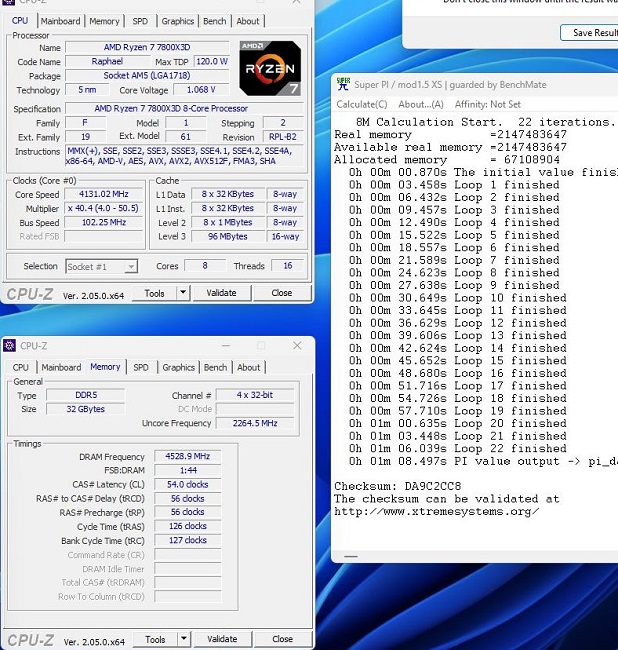Click Close button in upper CPU-Z

point(282,293)
